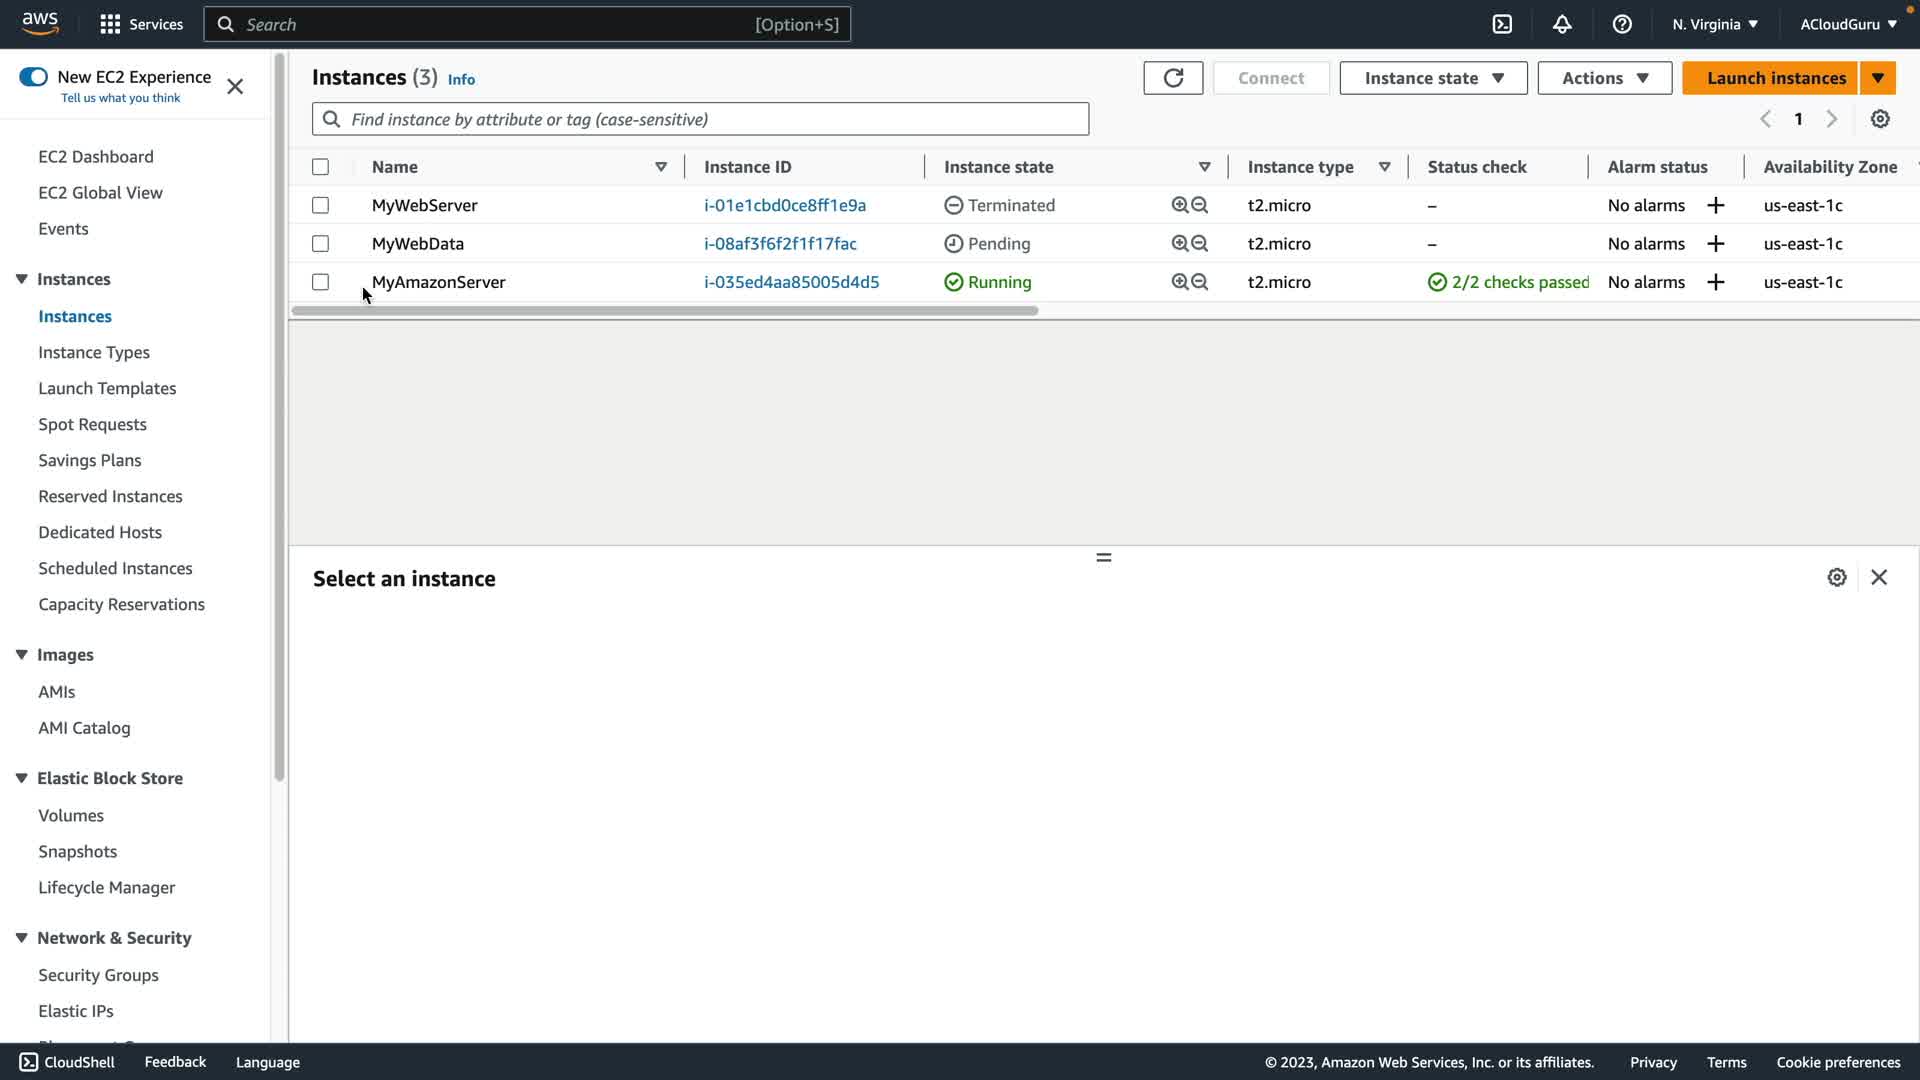Image resolution: width=1920 pixels, height=1080 pixels.
Task: Toggle the New EC2 Experience switch
Action: pyautogui.click(x=33, y=77)
